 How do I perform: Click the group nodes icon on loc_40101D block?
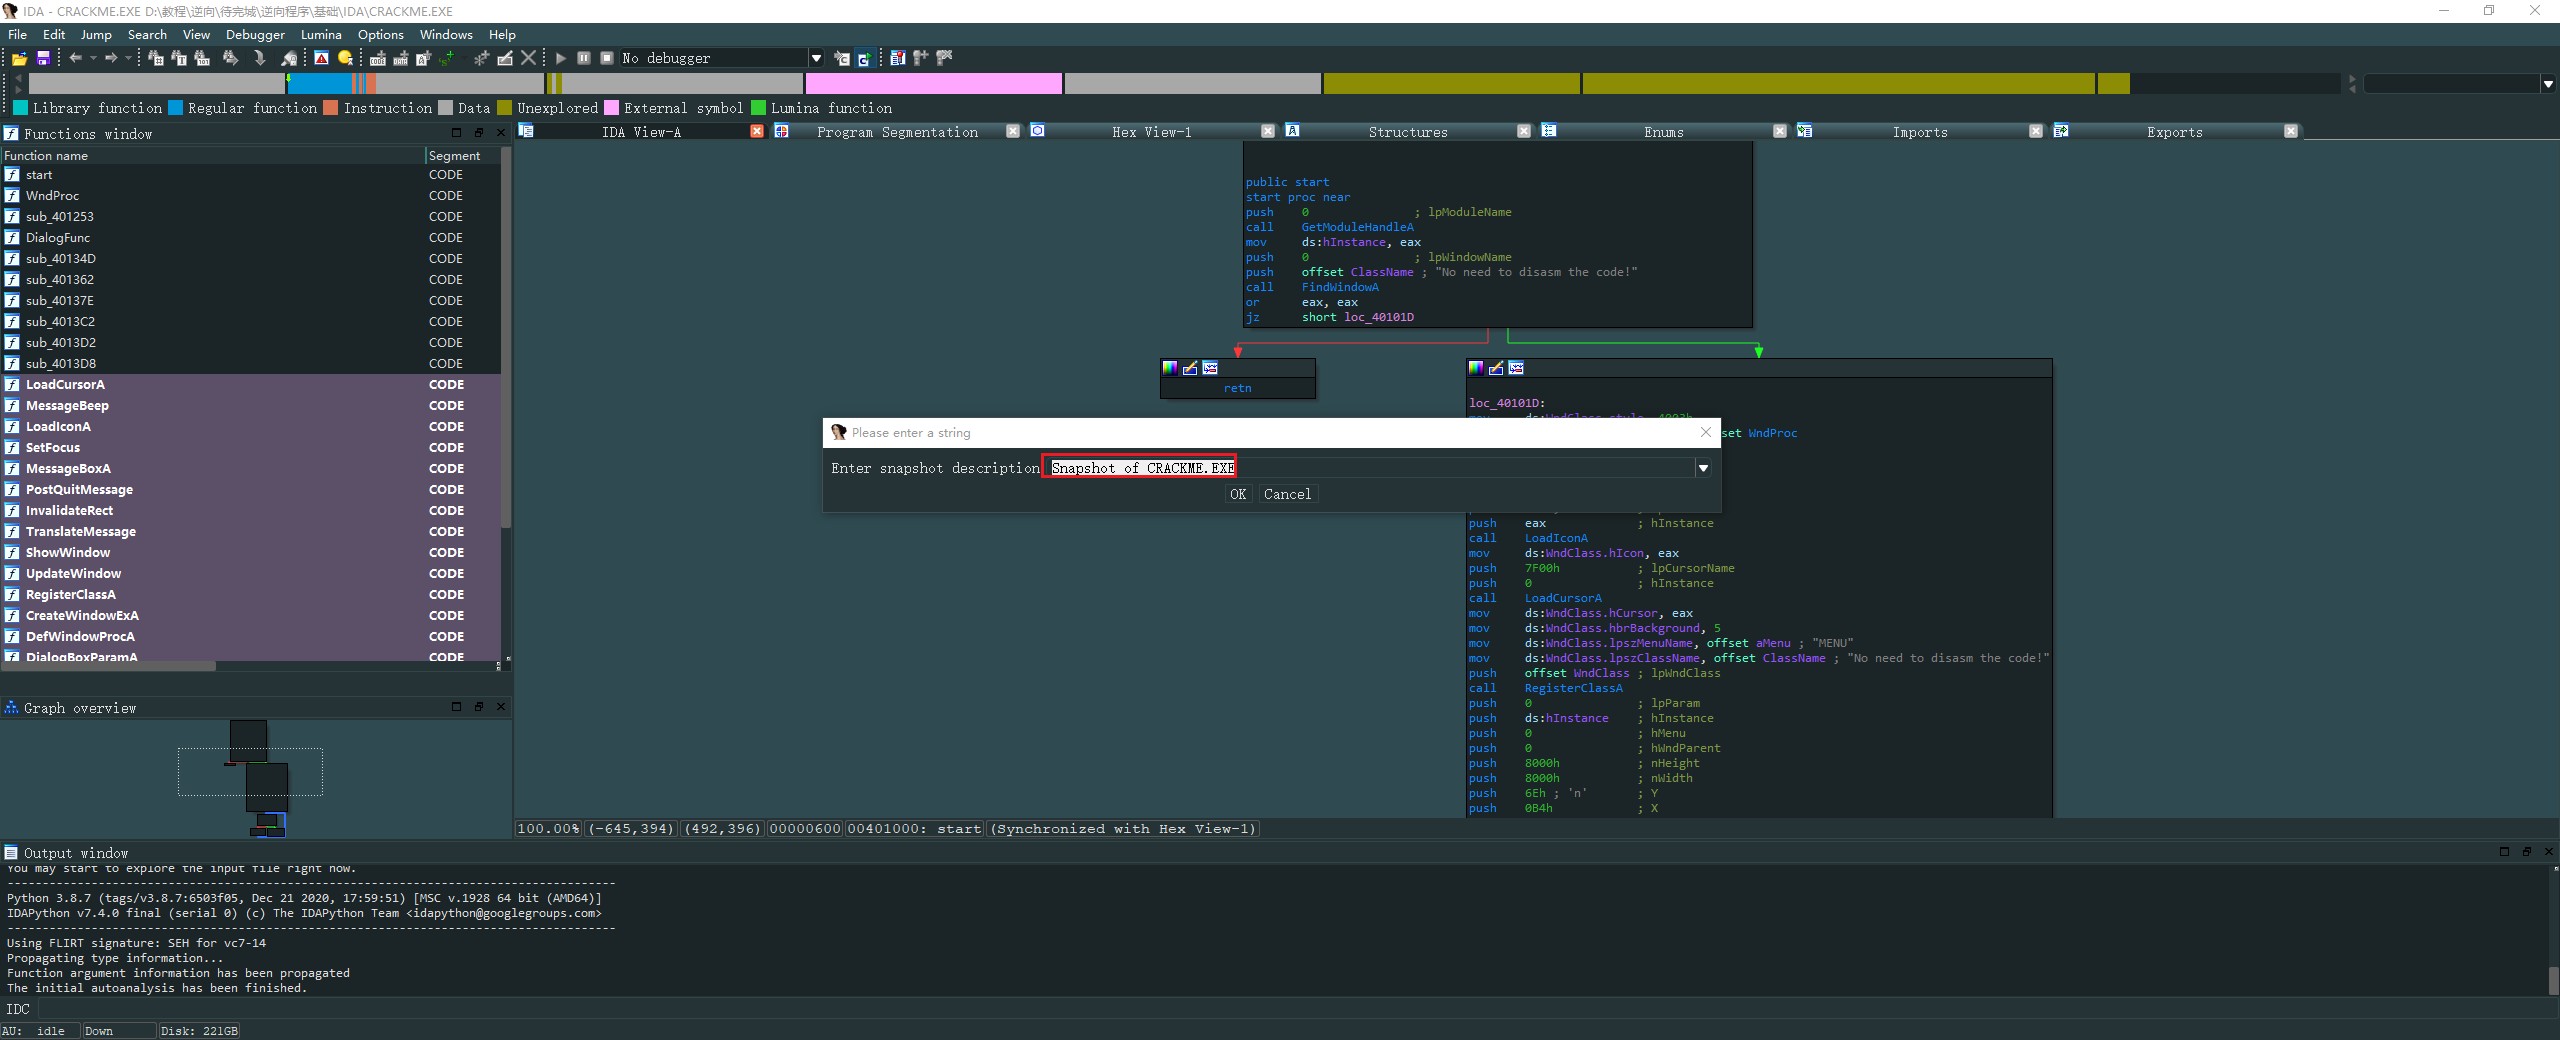click(1516, 368)
